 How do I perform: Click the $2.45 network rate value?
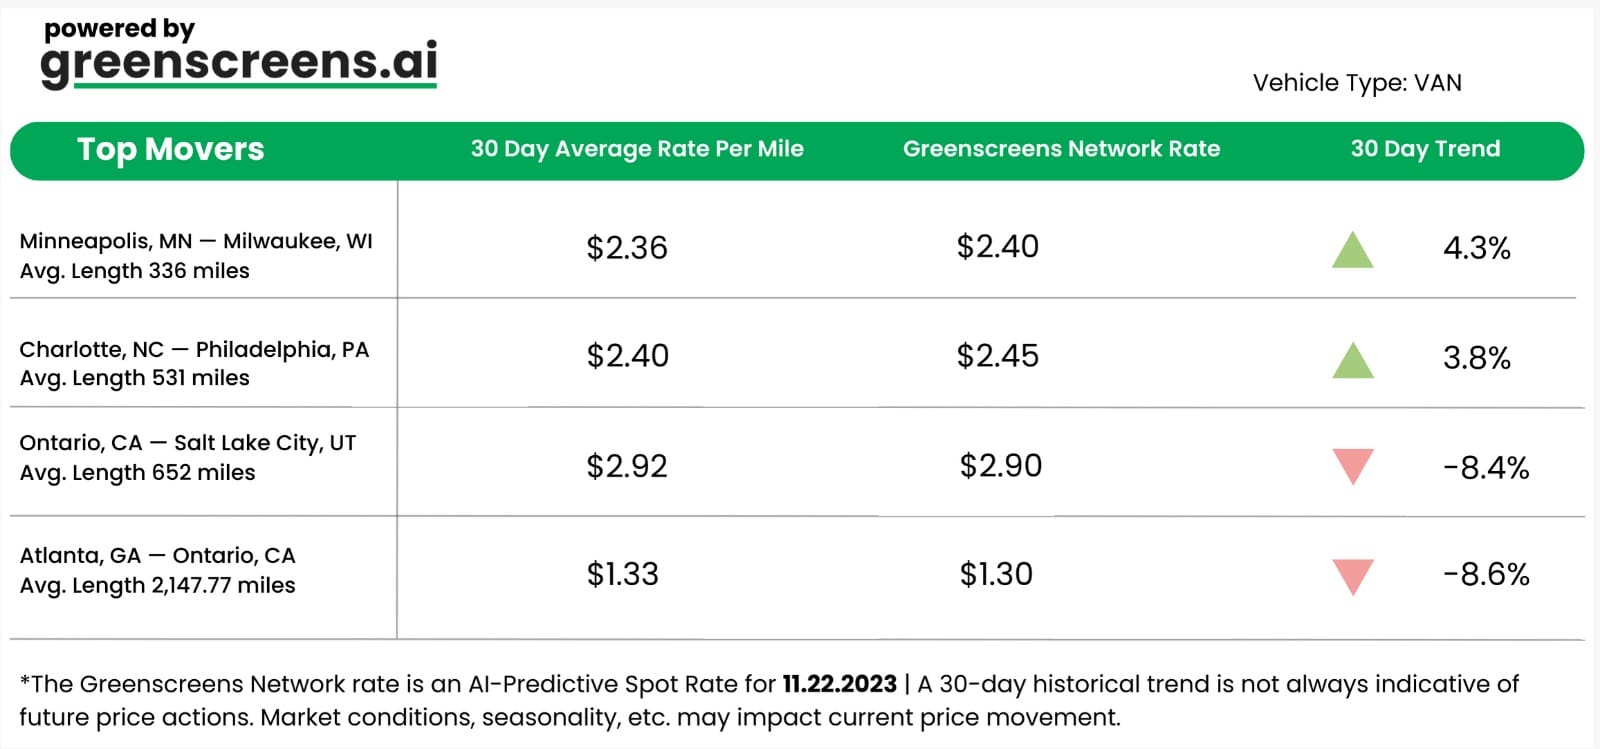[997, 356]
